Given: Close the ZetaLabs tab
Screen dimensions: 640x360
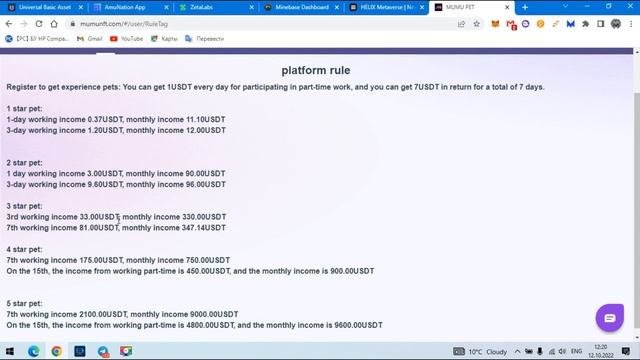Looking at the screenshot, I should [x=251, y=7].
